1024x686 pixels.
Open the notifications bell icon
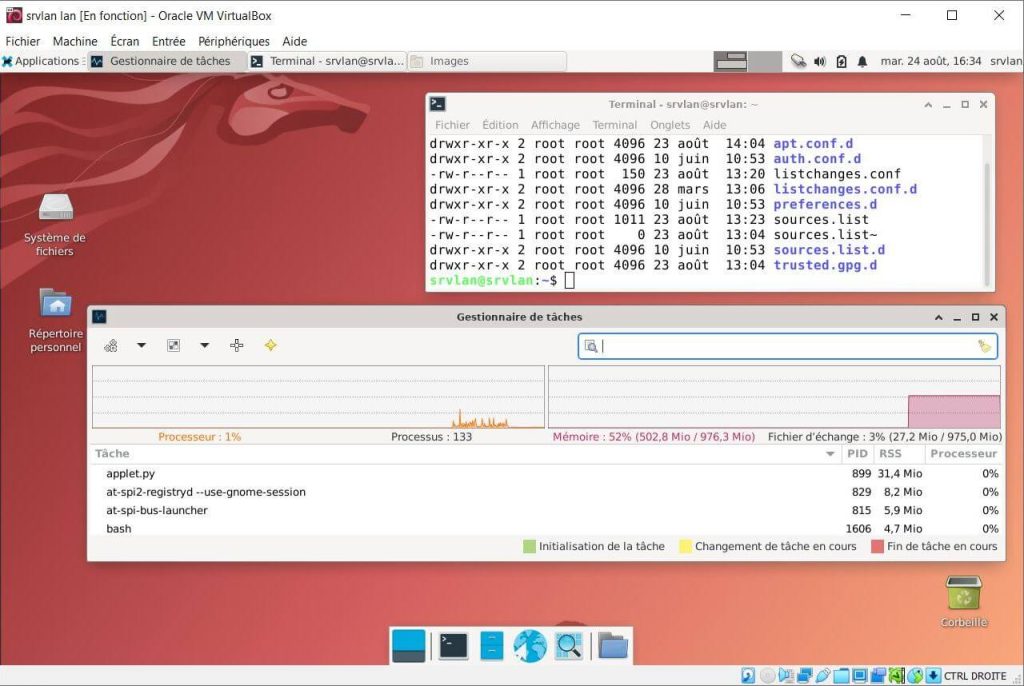click(x=862, y=61)
